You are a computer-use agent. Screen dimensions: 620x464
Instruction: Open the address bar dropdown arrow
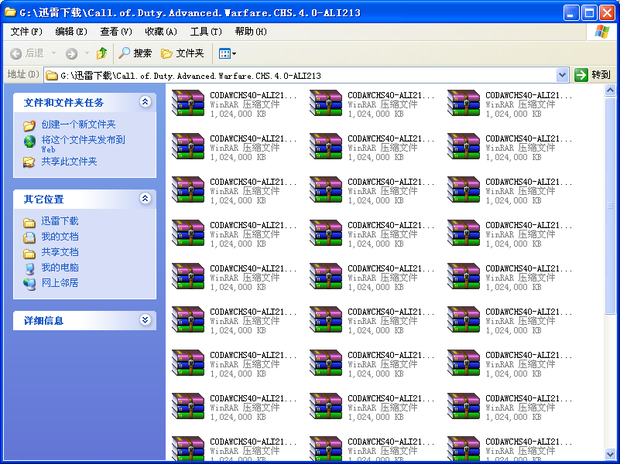[x=563, y=75]
